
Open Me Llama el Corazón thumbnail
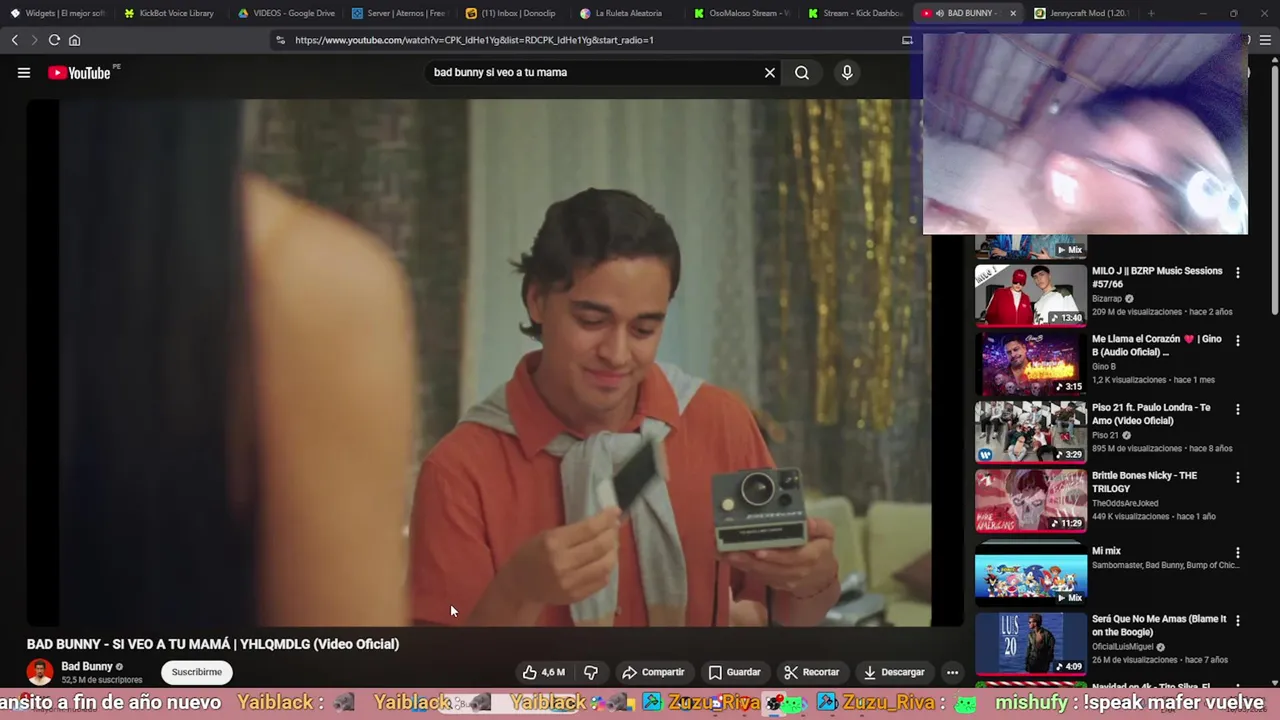tap(1031, 364)
